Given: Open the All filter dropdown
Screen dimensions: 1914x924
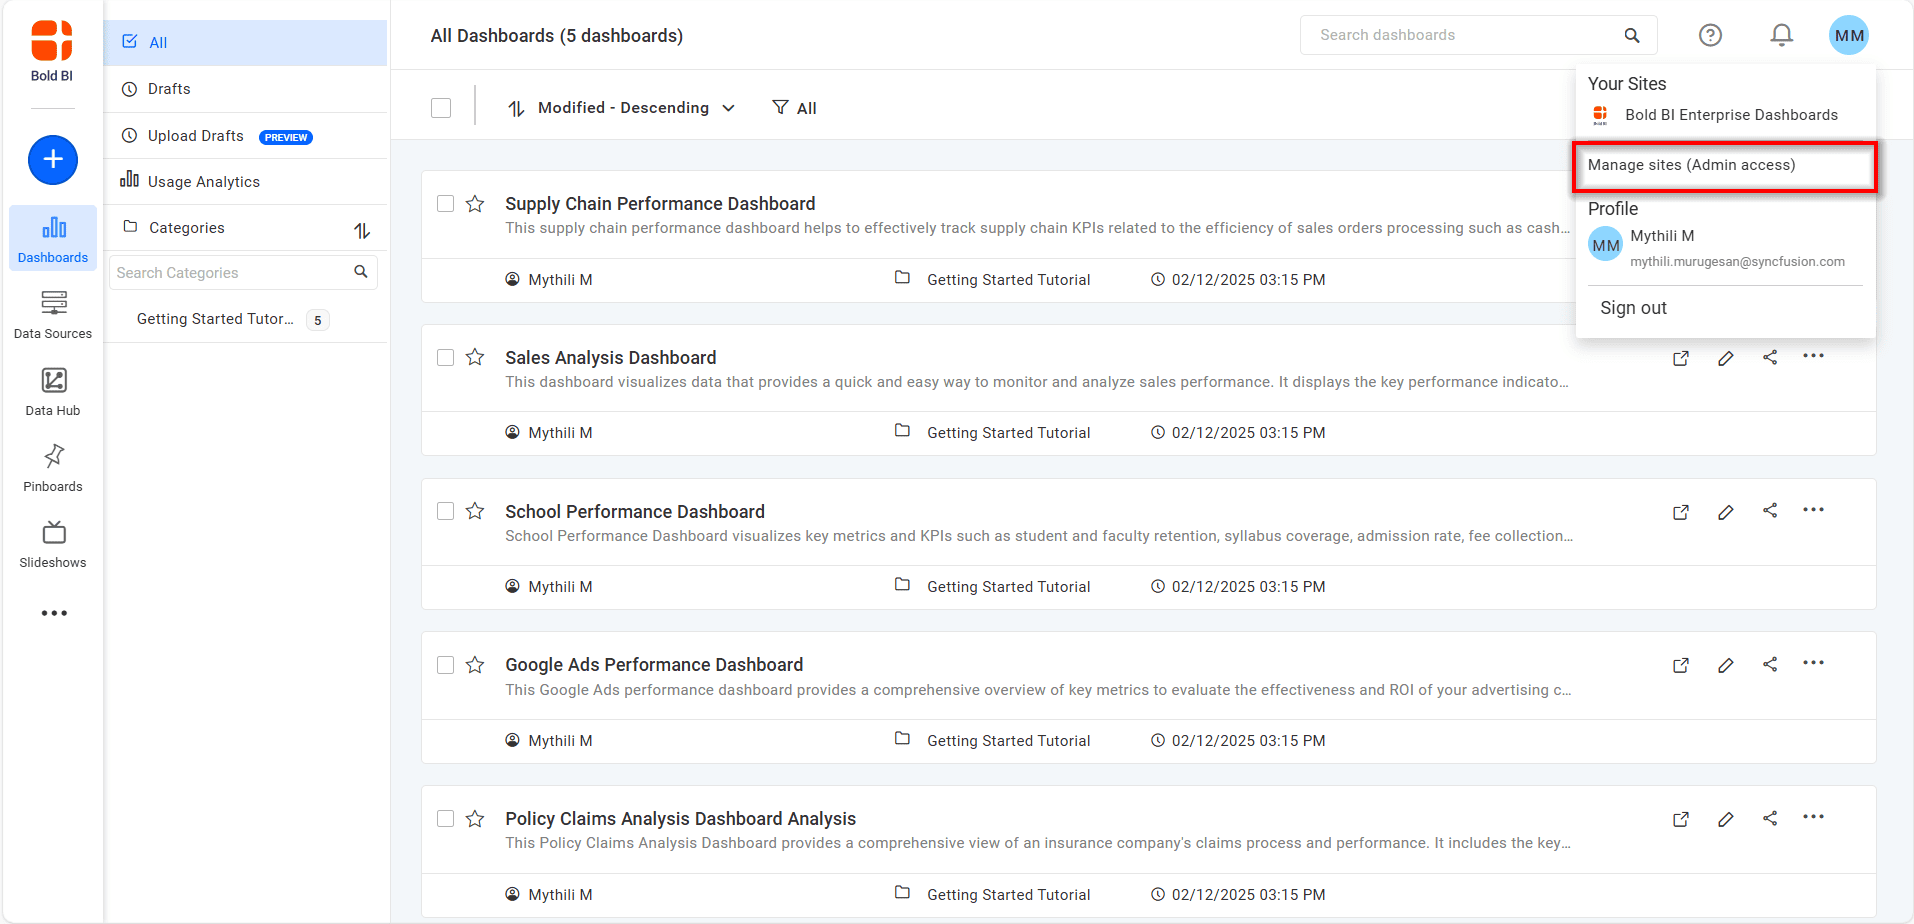Looking at the screenshot, I should [x=795, y=107].
